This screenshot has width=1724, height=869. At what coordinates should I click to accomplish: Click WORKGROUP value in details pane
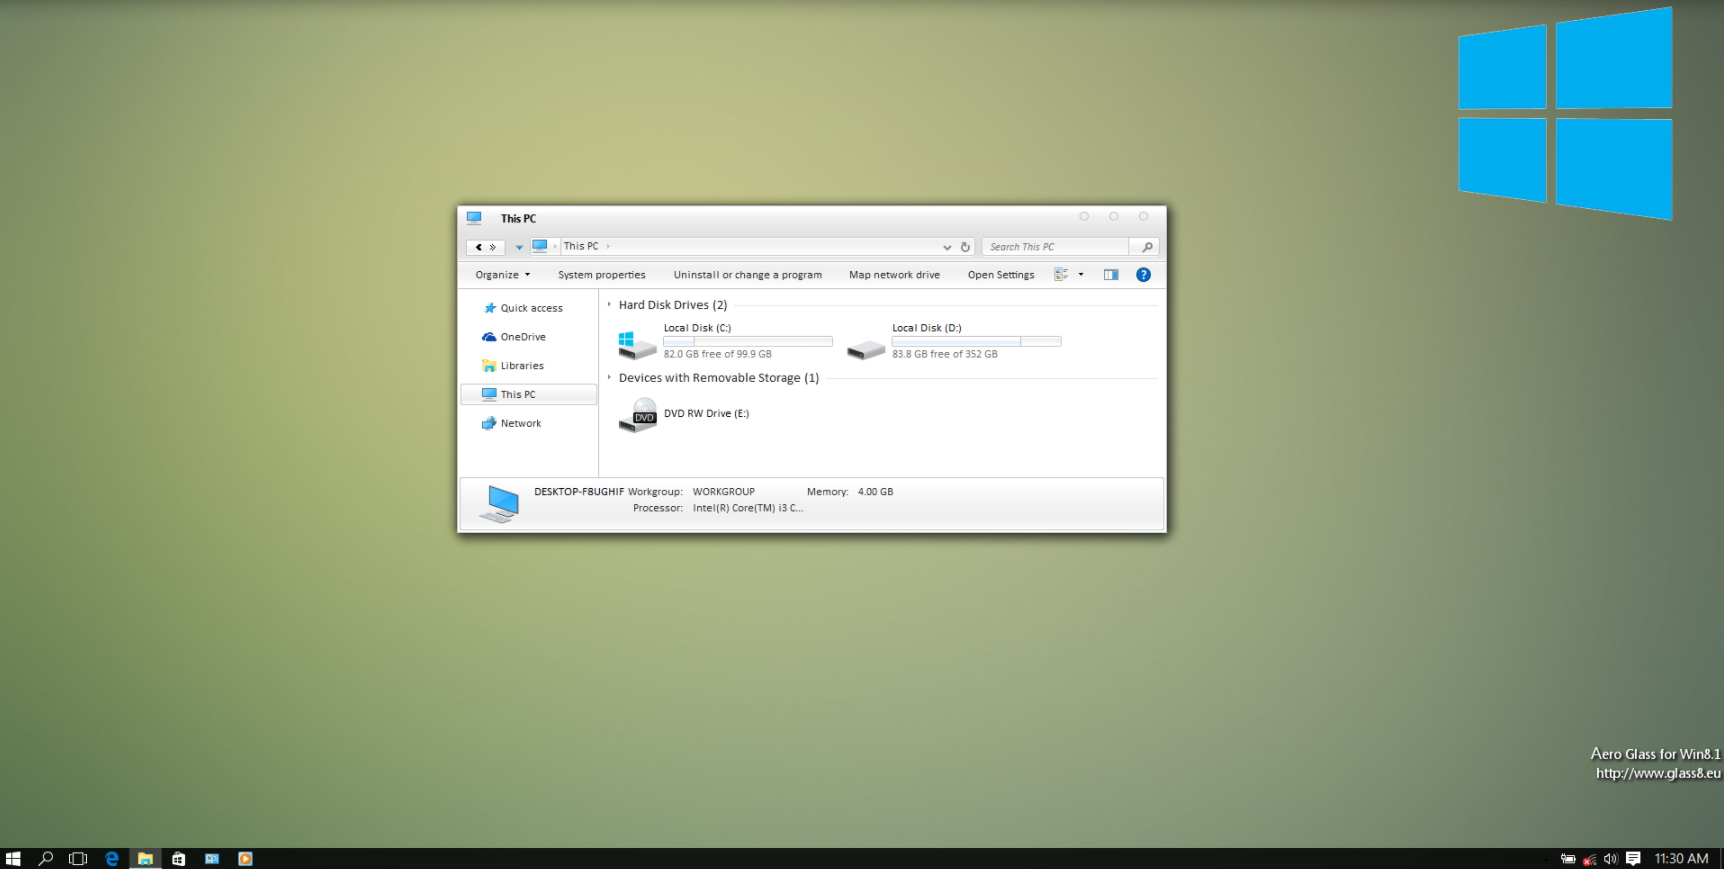click(x=724, y=492)
